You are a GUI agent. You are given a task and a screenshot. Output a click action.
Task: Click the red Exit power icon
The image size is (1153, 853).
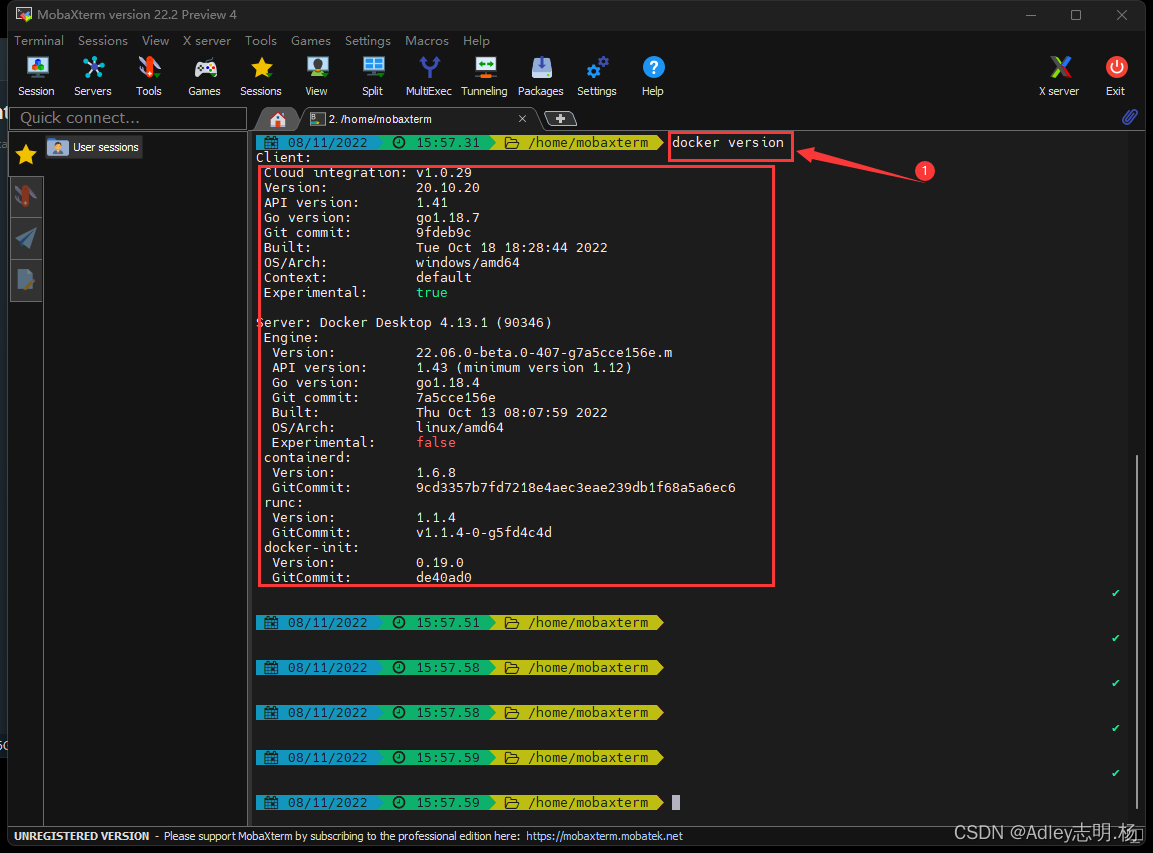[x=1115, y=76]
